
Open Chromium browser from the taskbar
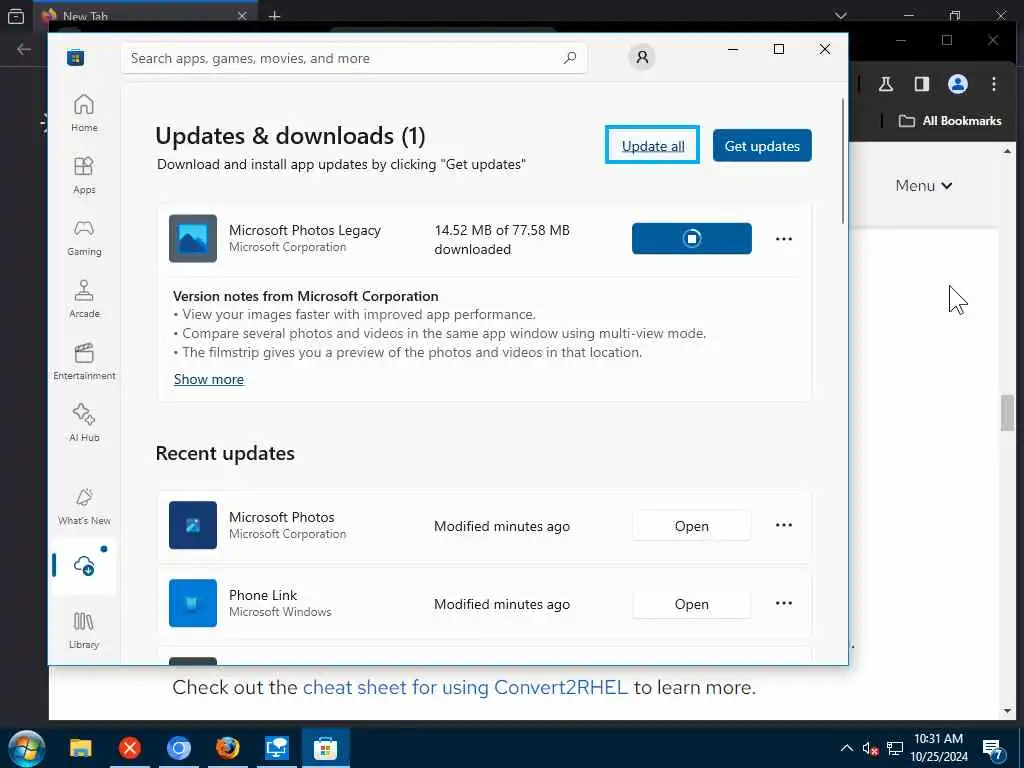point(178,748)
